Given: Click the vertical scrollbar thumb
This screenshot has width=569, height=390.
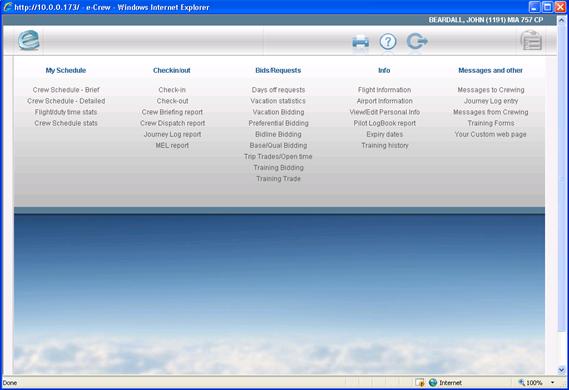Looking at the screenshot, I should (561, 178).
